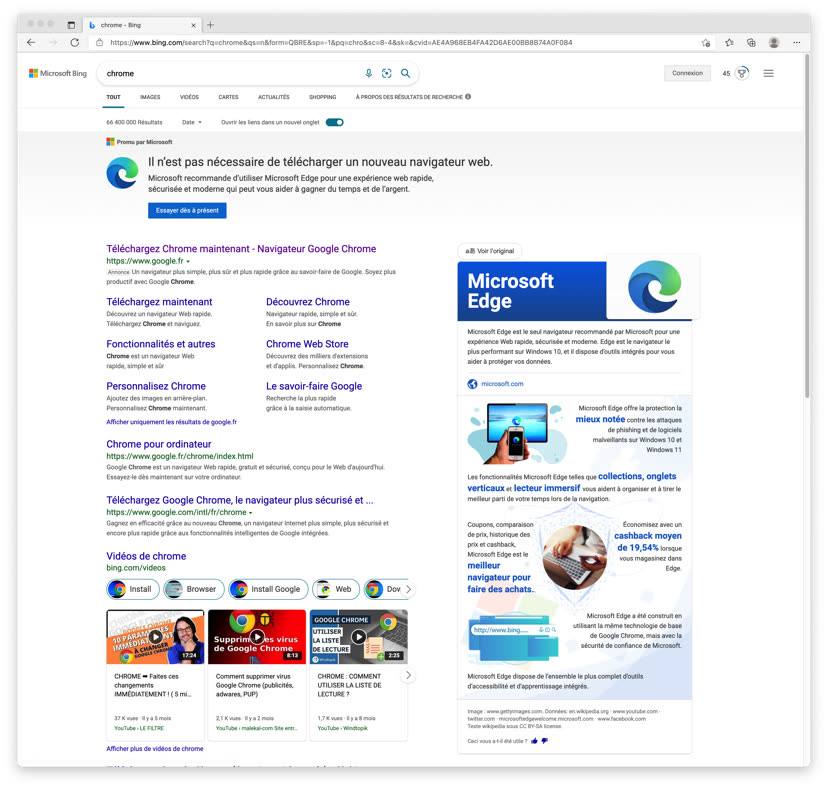Open the 'Personnalisez Chrome' link
This screenshot has height=788, width=828.
click(x=156, y=386)
